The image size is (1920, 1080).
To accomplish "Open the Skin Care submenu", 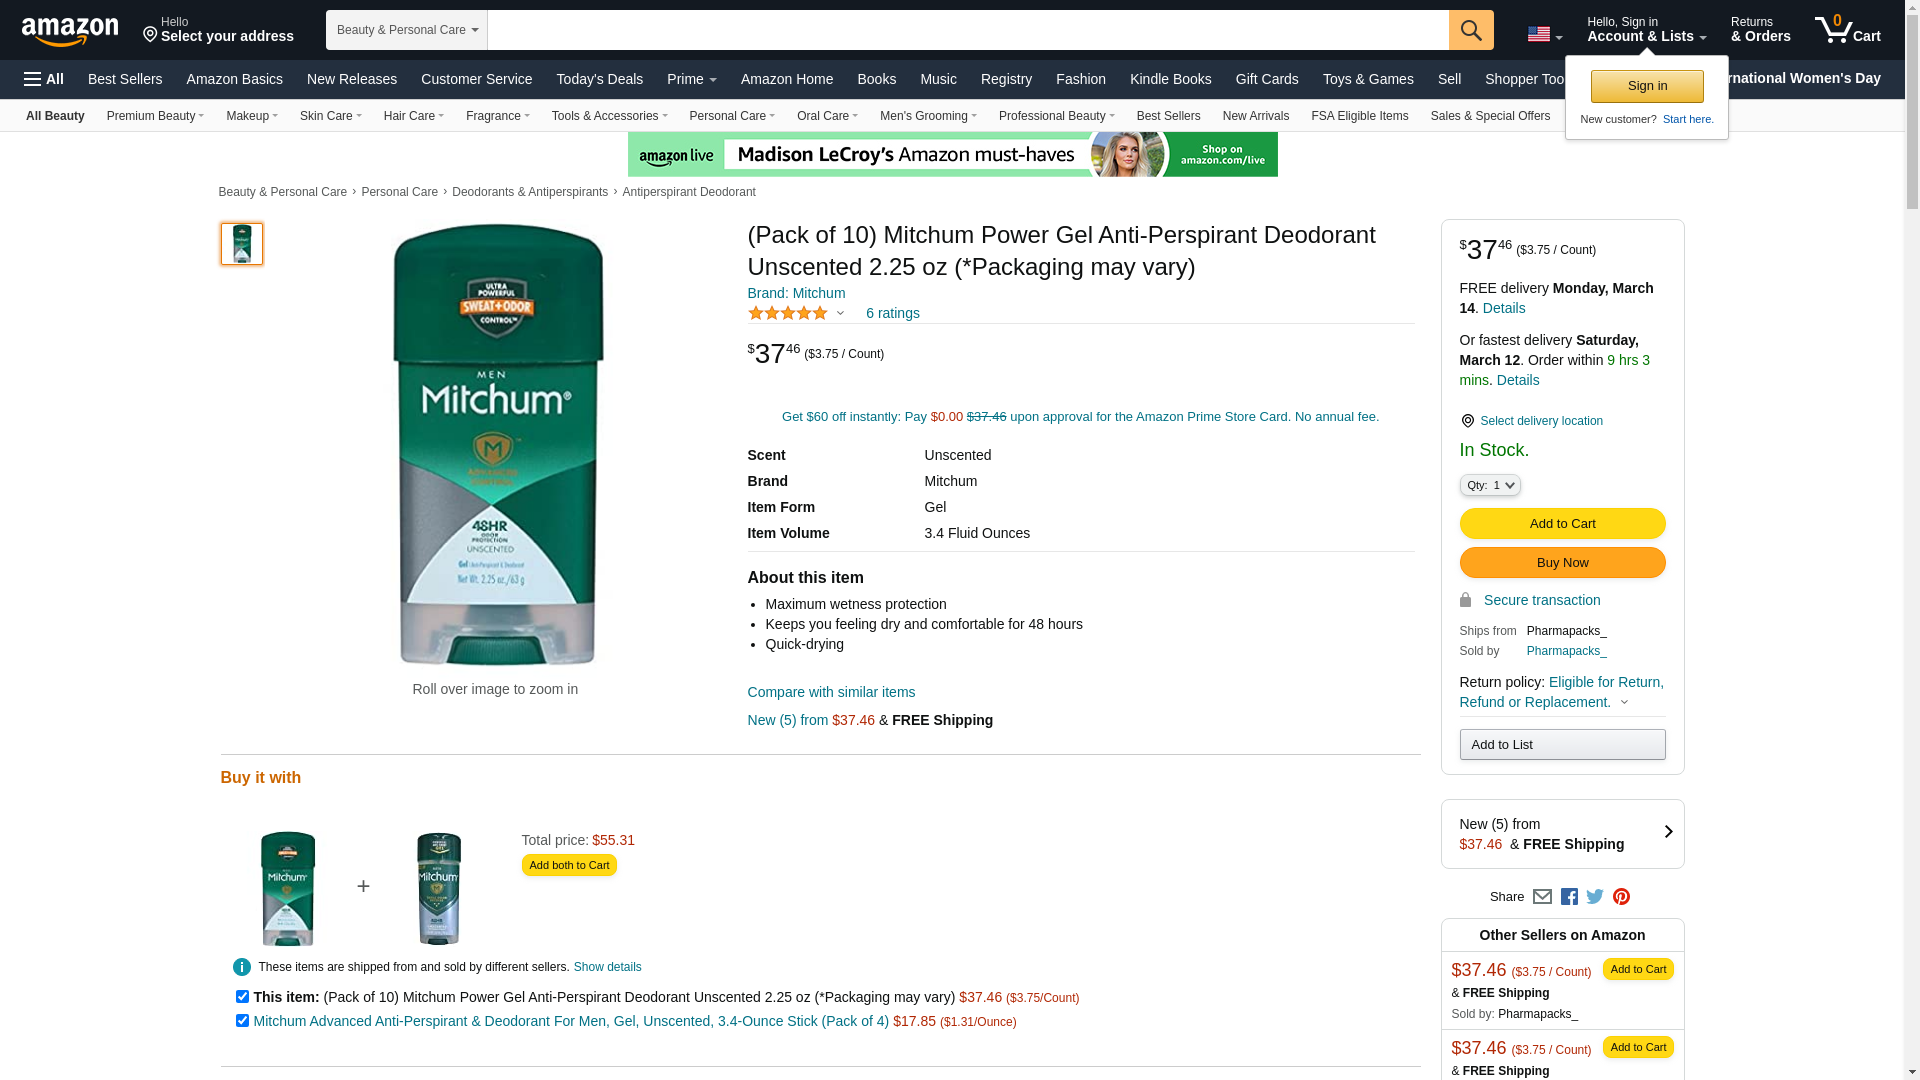I will 330,116.
